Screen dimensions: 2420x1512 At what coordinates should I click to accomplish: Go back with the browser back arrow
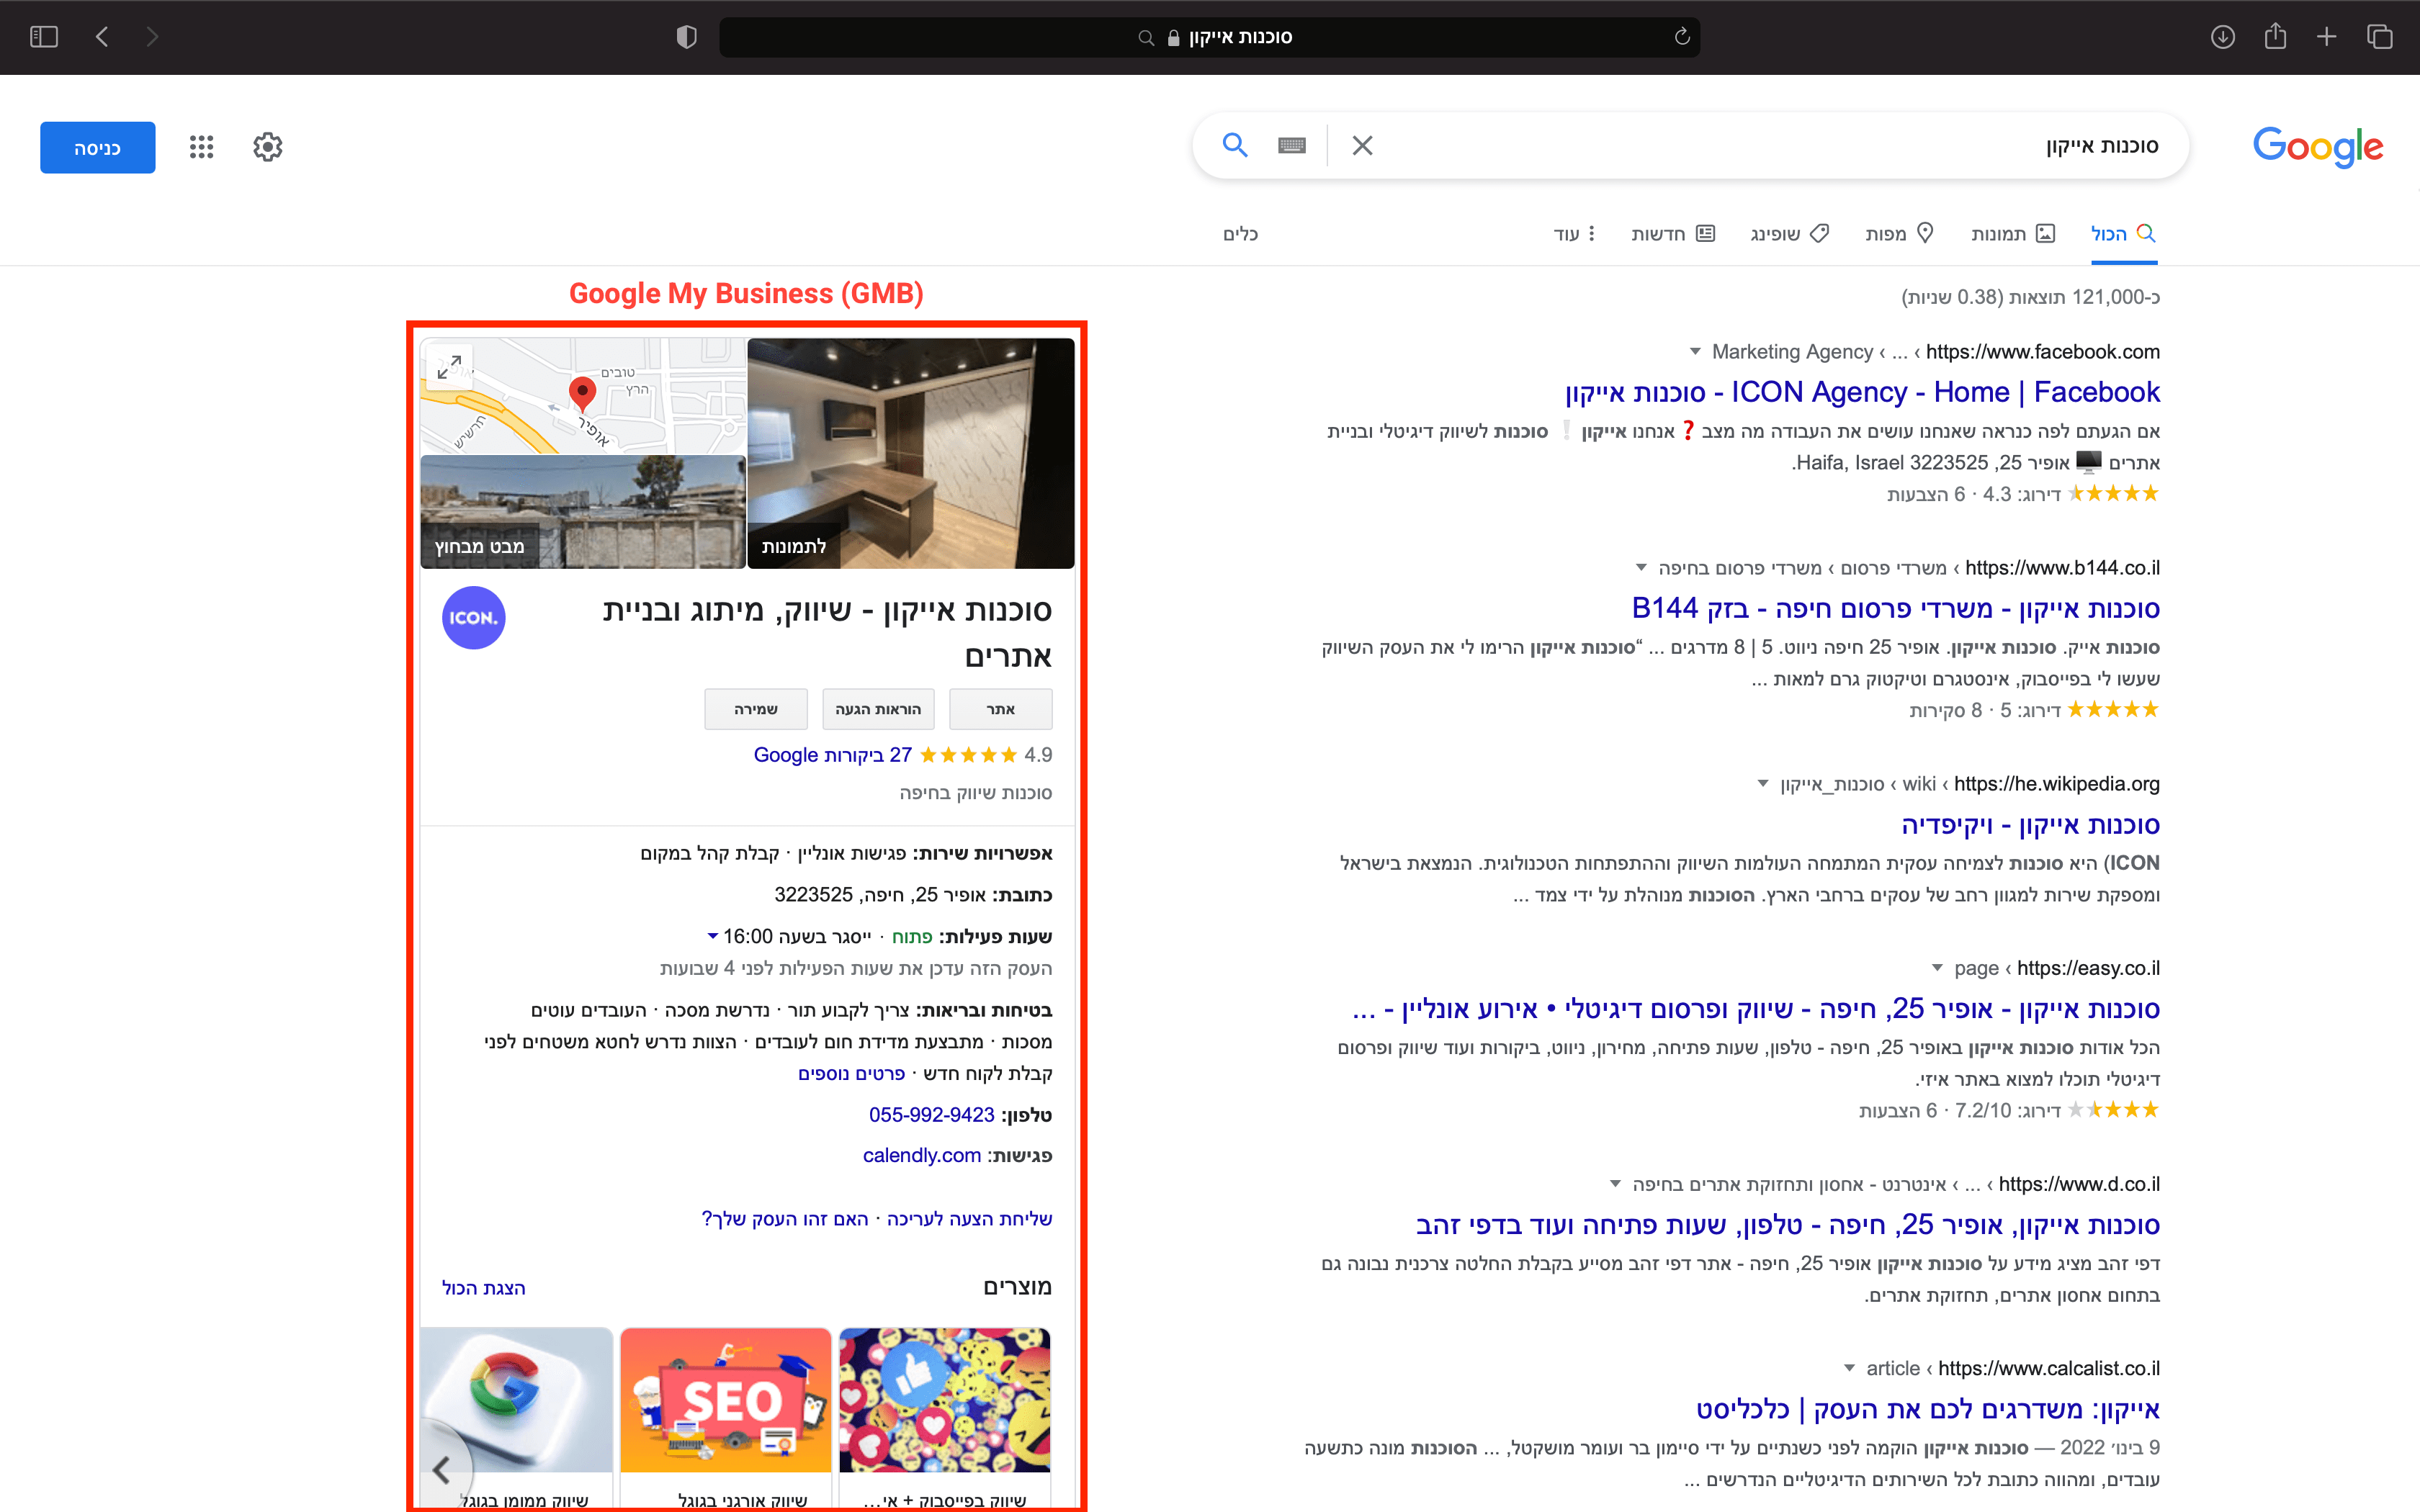pos(102,37)
